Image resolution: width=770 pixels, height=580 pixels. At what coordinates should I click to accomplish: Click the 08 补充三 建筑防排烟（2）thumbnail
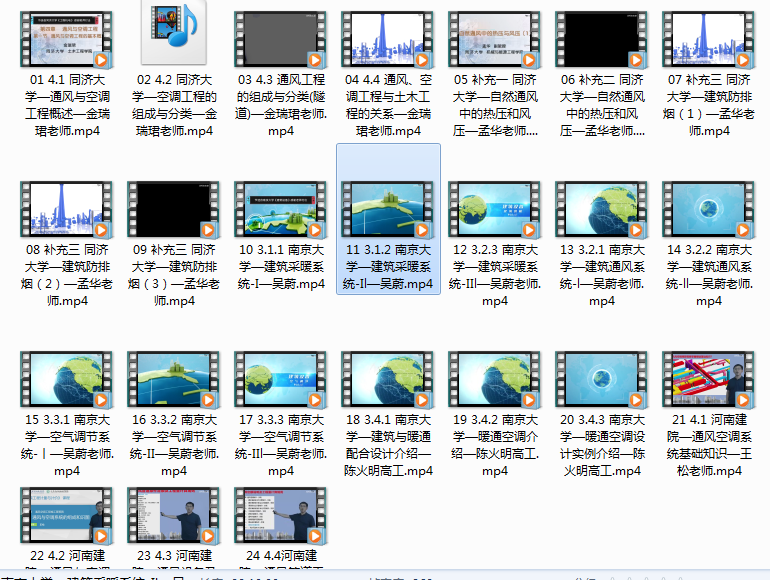(67, 209)
